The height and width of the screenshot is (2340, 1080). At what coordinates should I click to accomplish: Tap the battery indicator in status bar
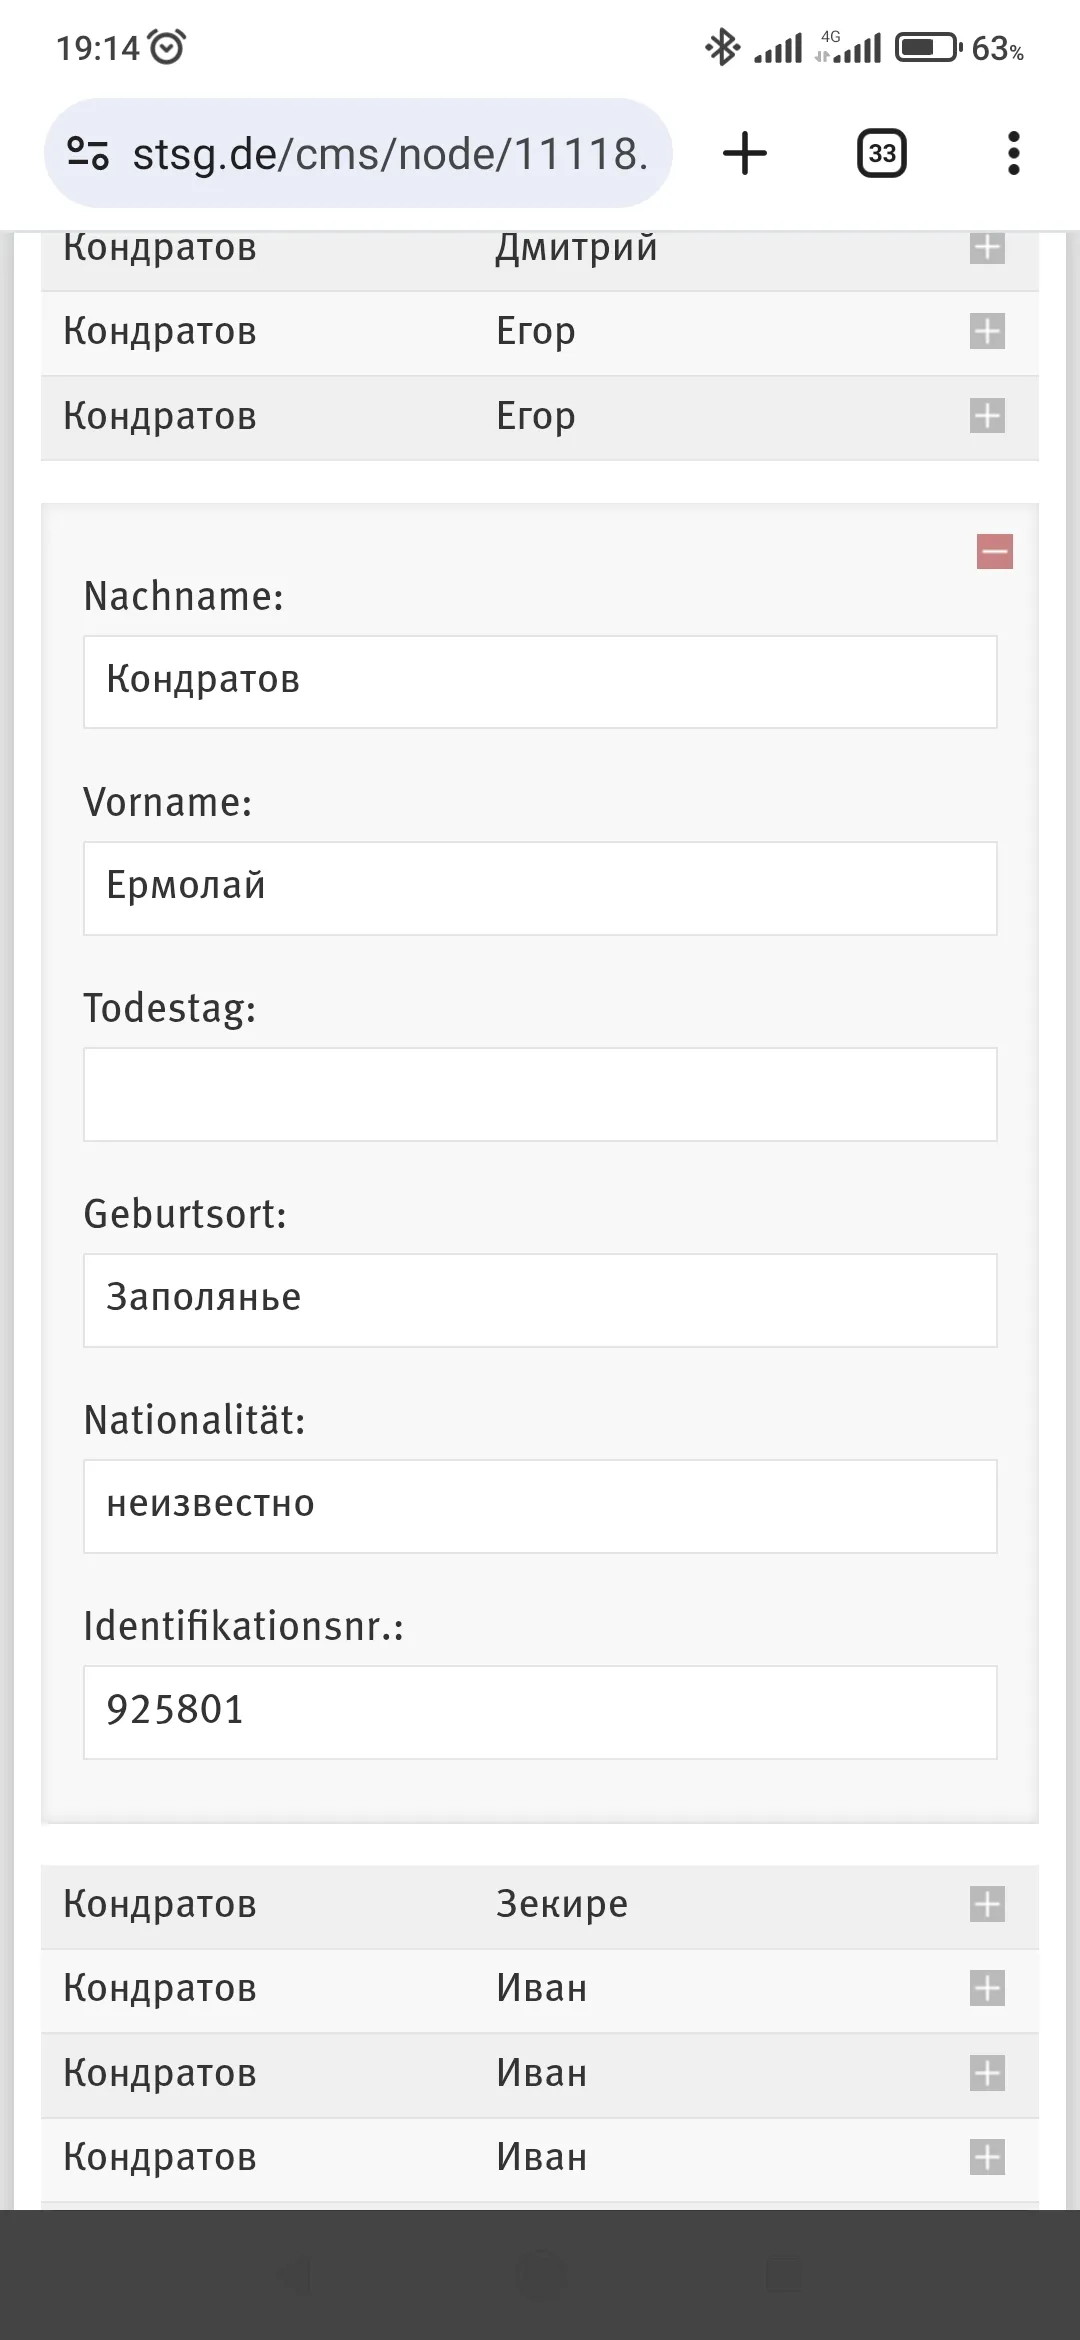pos(927,48)
